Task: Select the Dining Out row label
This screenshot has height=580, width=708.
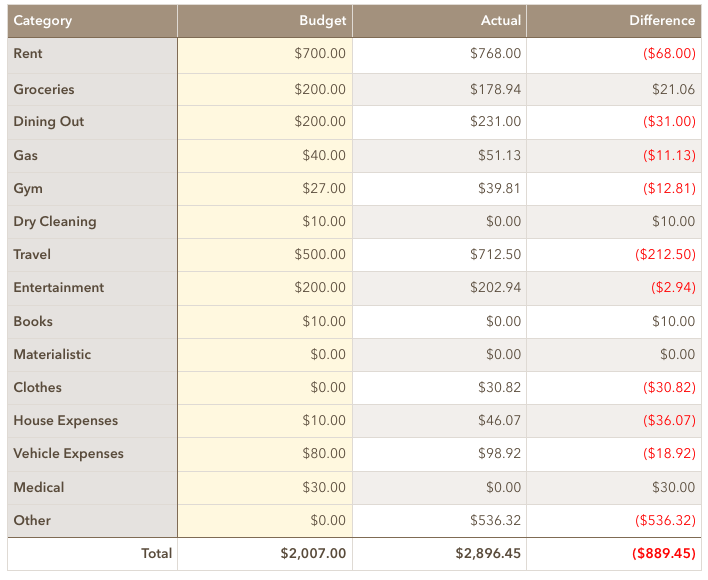Action: 93,122
